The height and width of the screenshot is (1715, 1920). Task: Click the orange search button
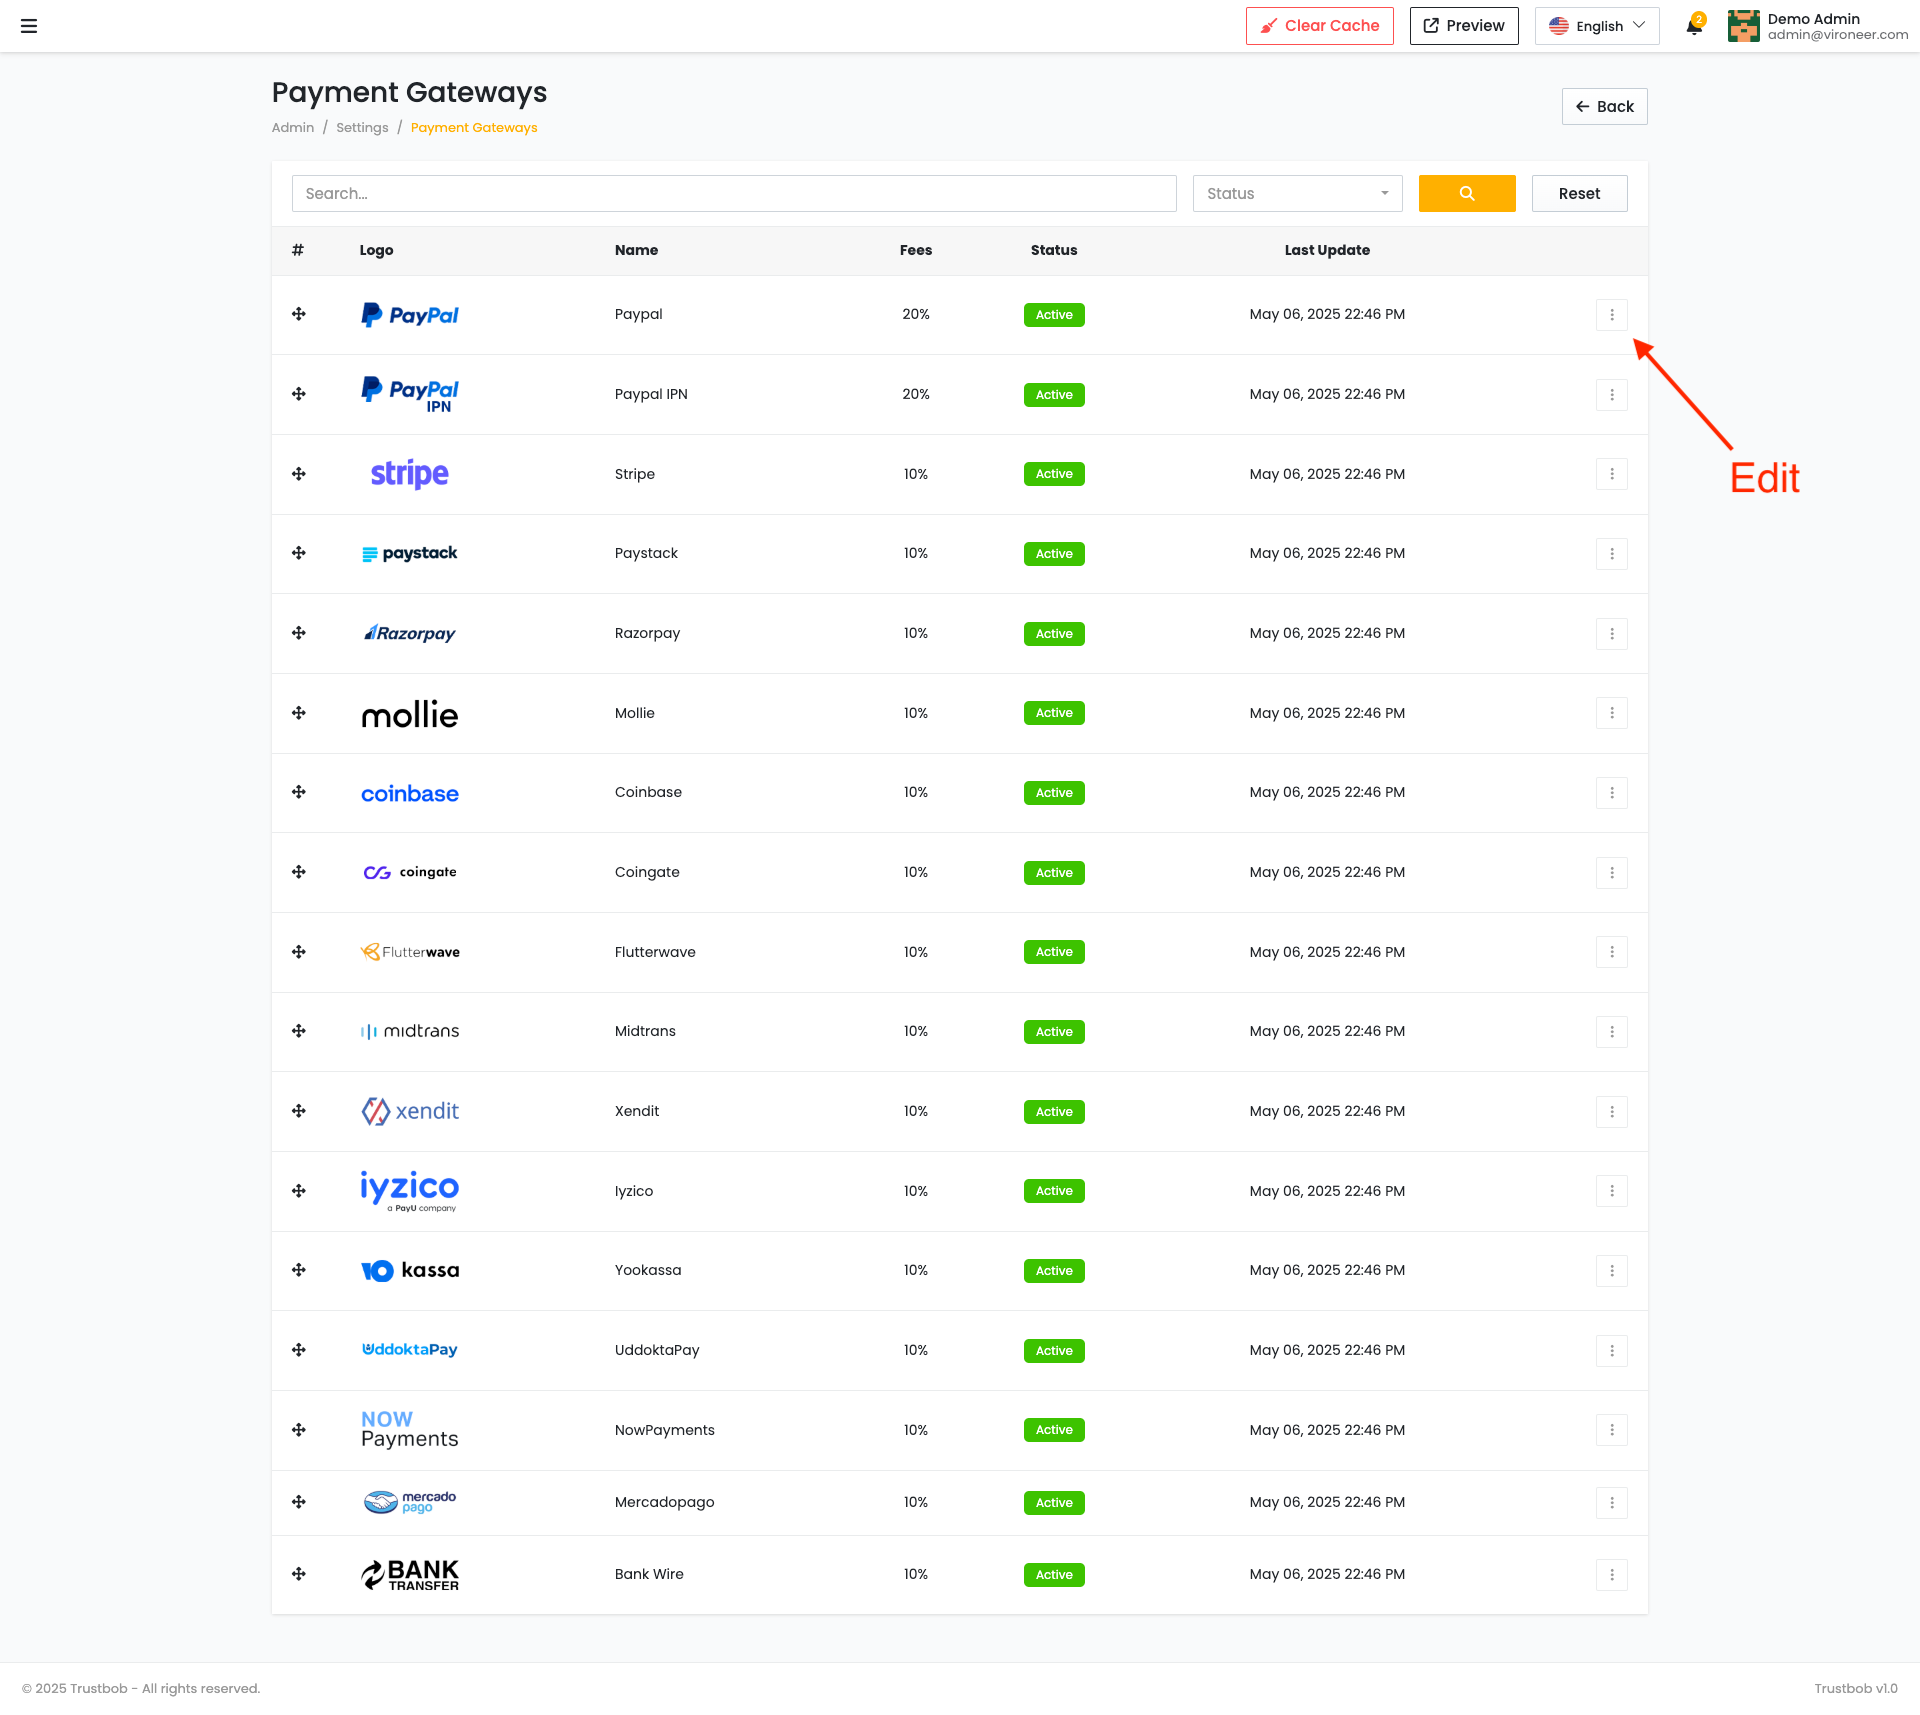[1467, 194]
